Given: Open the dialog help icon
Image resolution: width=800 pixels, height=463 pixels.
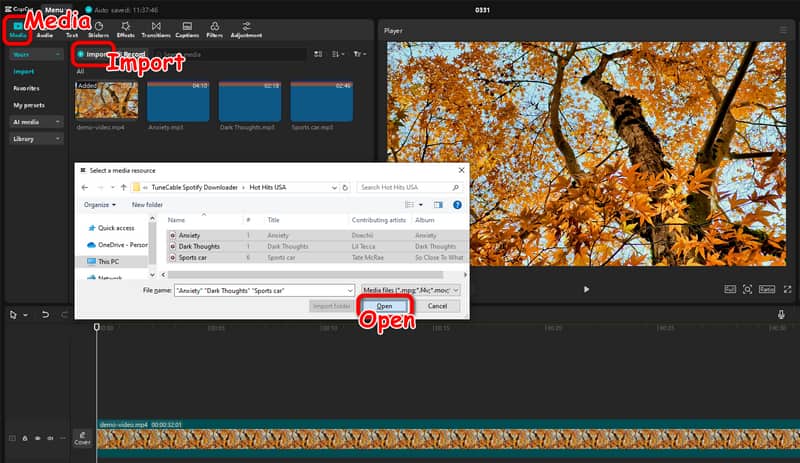Looking at the screenshot, I should (x=457, y=205).
